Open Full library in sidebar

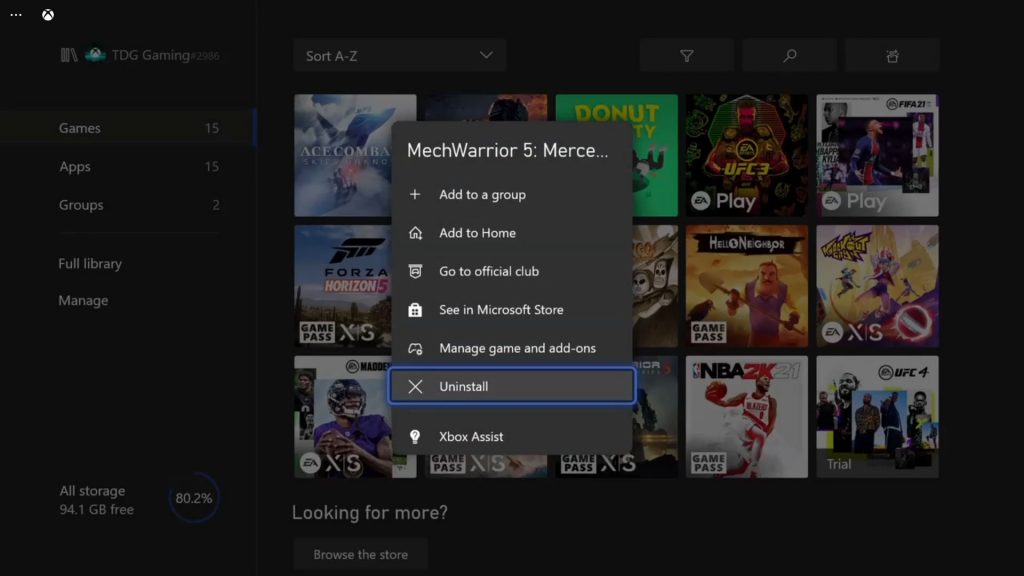(x=90, y=263)
